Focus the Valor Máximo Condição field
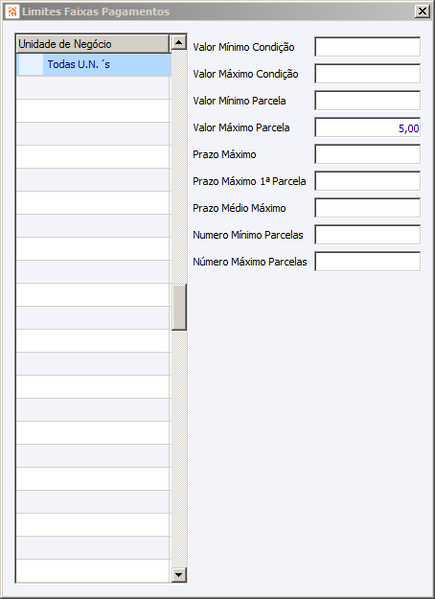 click(x=367, y=74)
